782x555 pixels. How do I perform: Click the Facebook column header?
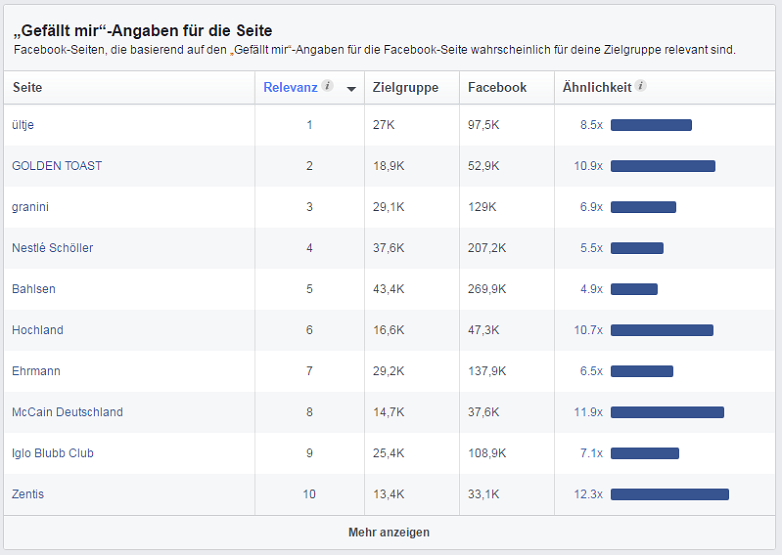(497, 87)
